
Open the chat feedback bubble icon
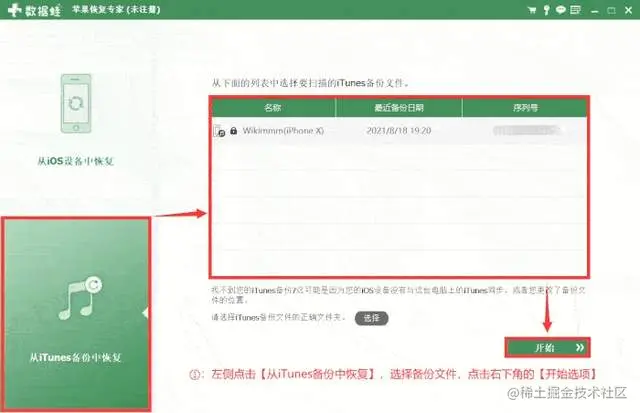(x=561, y=10)
